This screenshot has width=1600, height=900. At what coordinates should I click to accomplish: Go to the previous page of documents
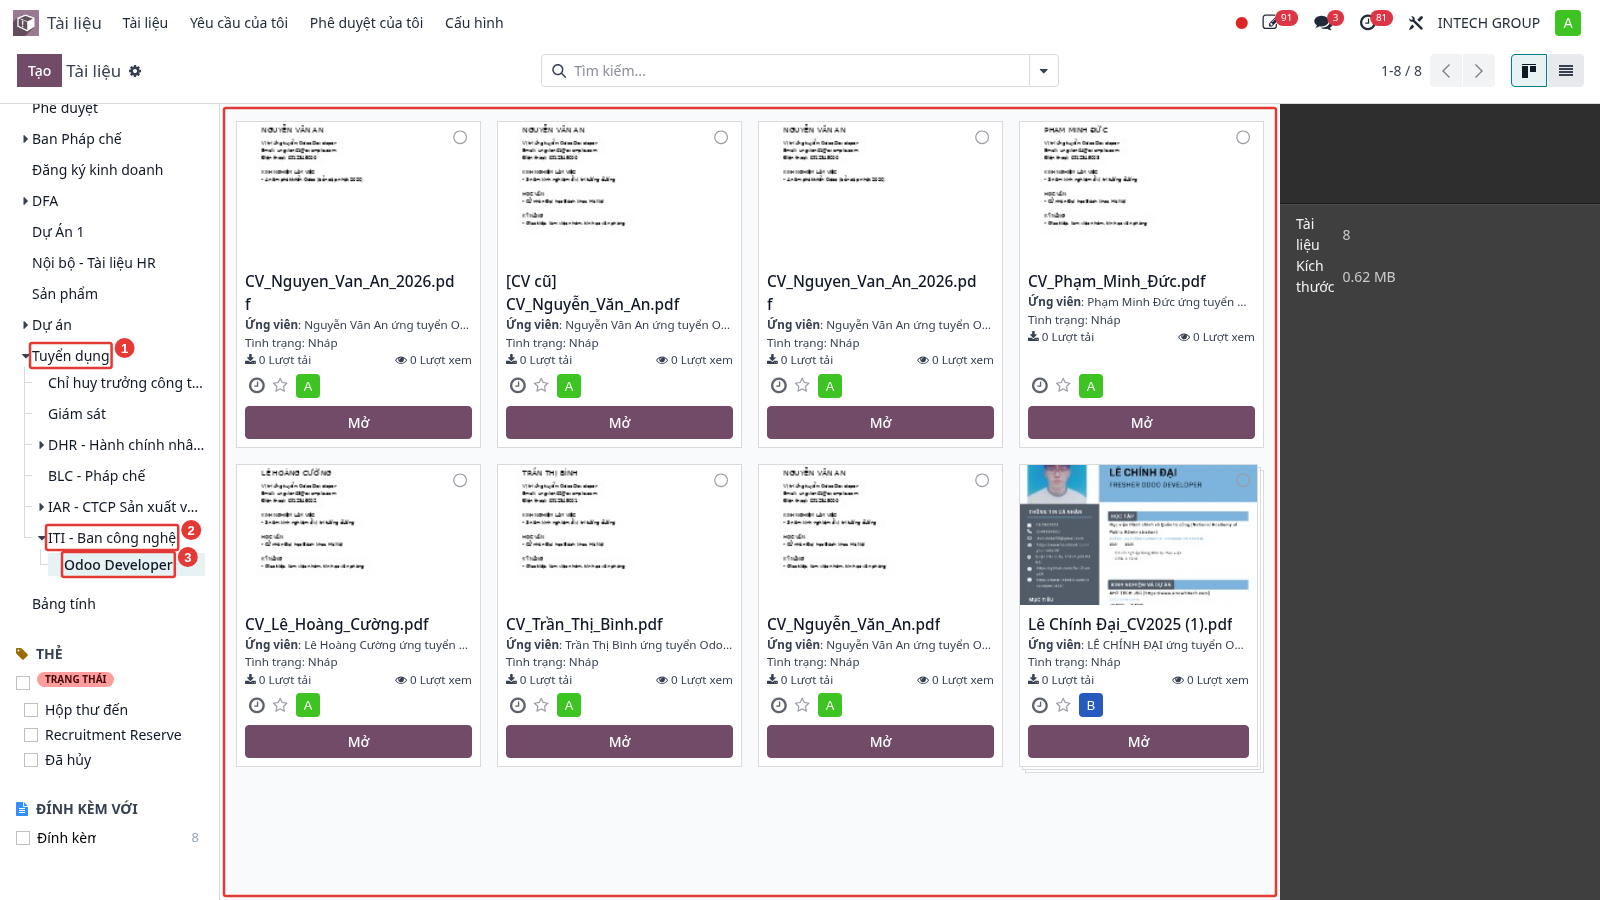tap(1446, 71)
